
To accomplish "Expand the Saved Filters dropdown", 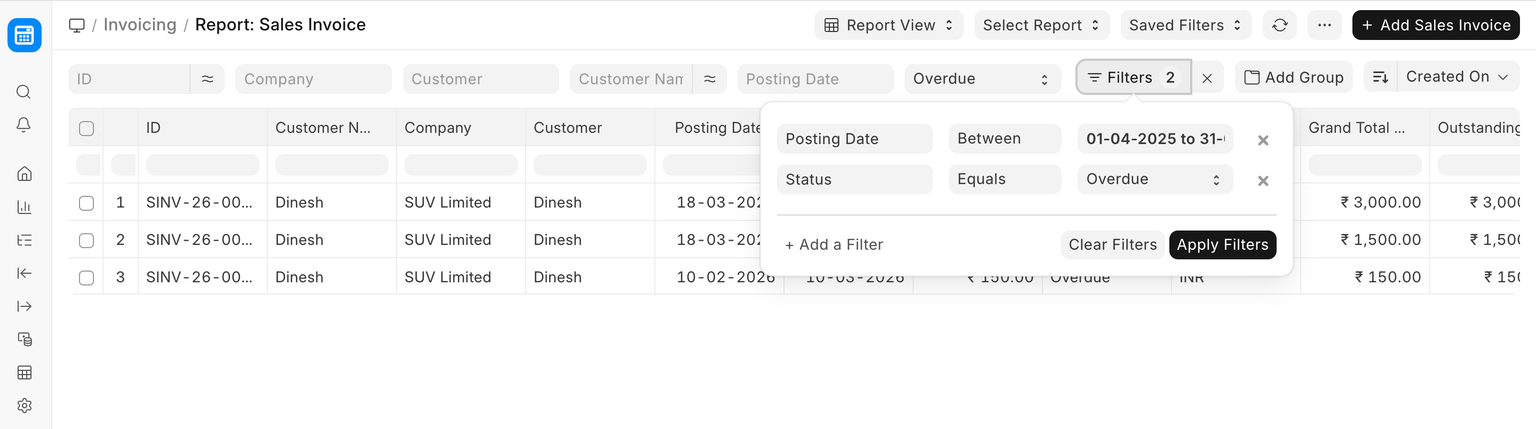I will [x=1185, y=25].
